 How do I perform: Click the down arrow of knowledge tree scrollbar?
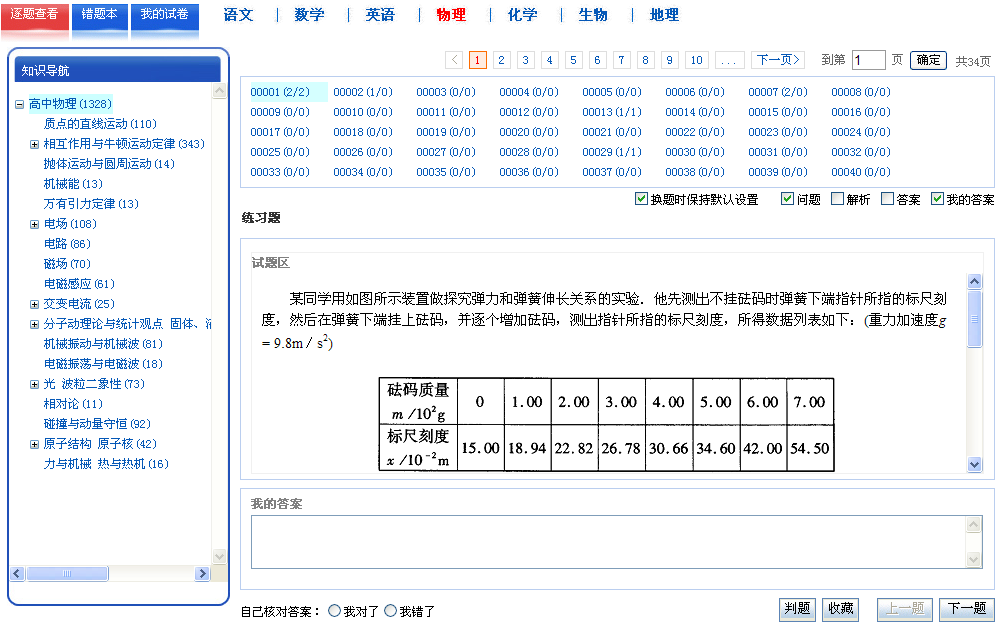click(219, 556)
